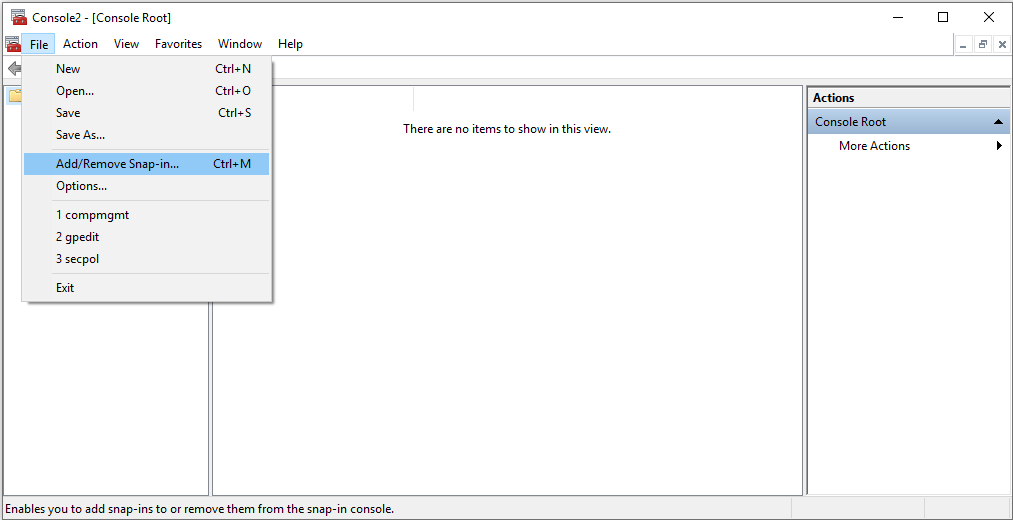Choose Exit from the File menu
The image size is (1013, 520).
pos(147,287)
